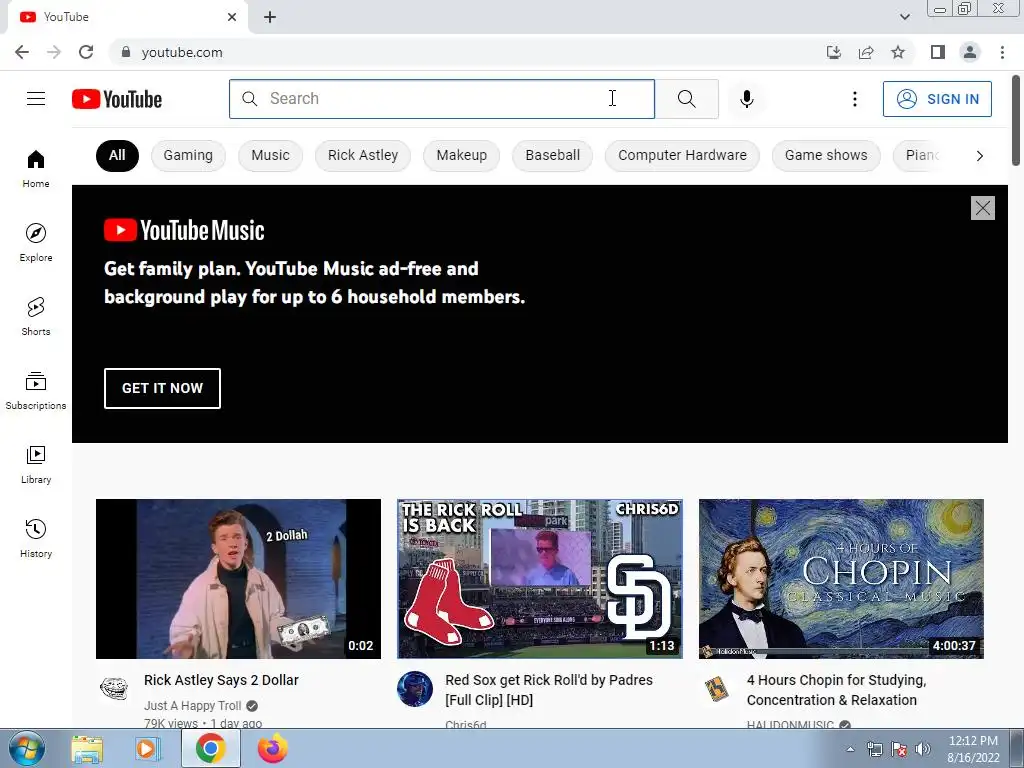Select the Gaming filter chip

(x=188, y=155)
